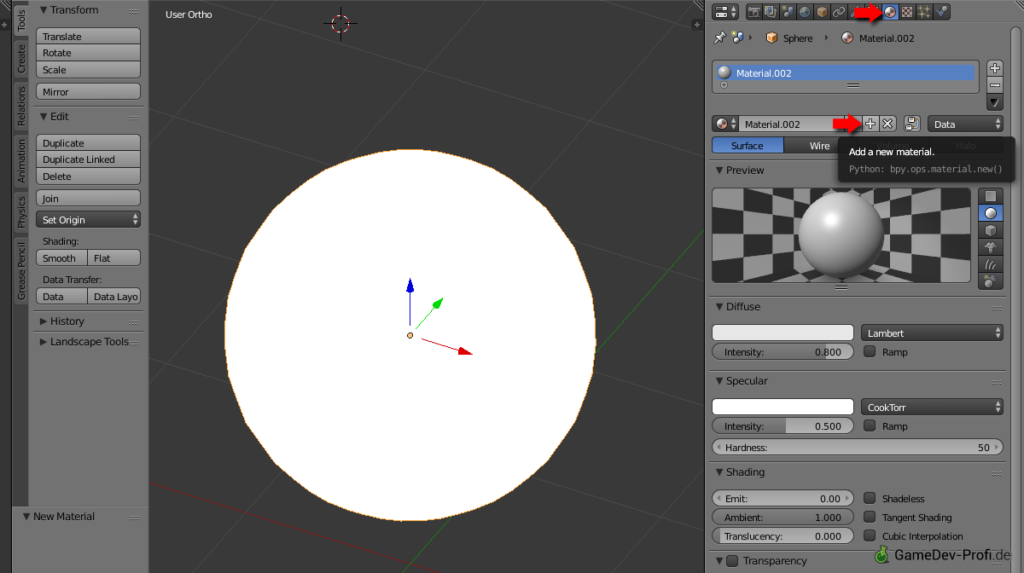Enable the Shadeless checkbox
Image resolution: width=1024 pixels, height=573 pixels.
[x=869, y=498]
